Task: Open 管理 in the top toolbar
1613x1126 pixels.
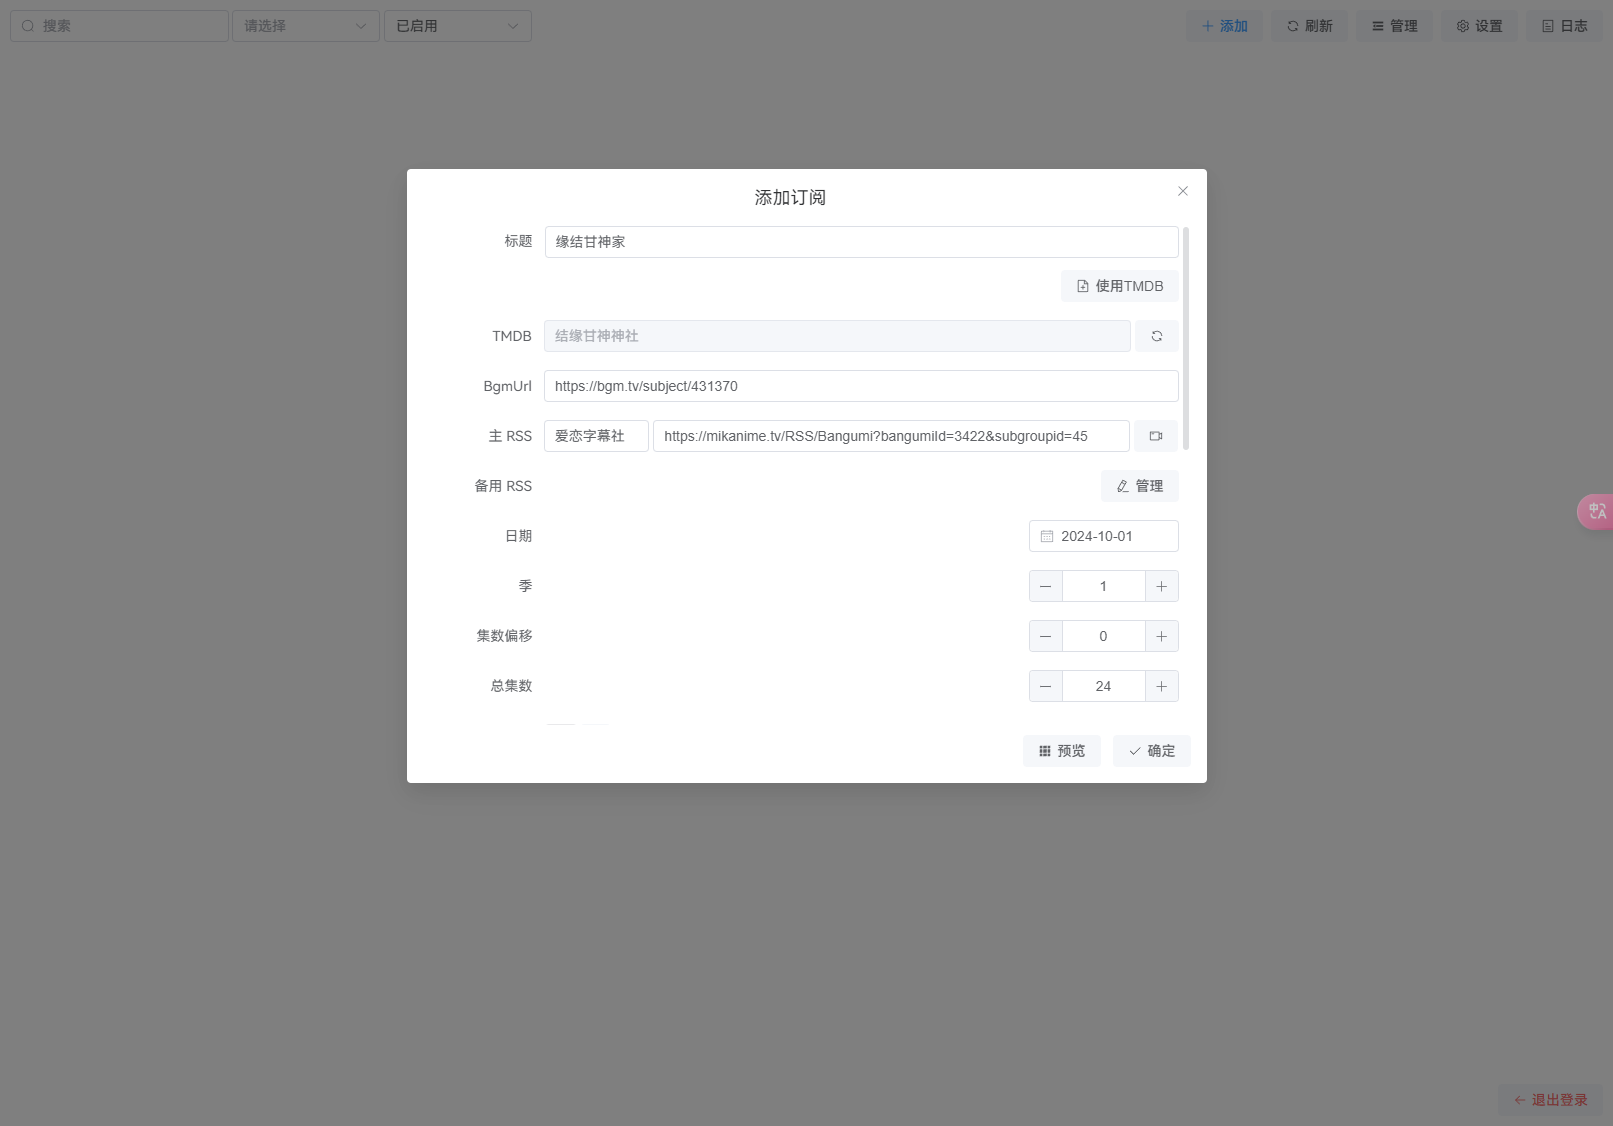Action: pos(1395,26)
